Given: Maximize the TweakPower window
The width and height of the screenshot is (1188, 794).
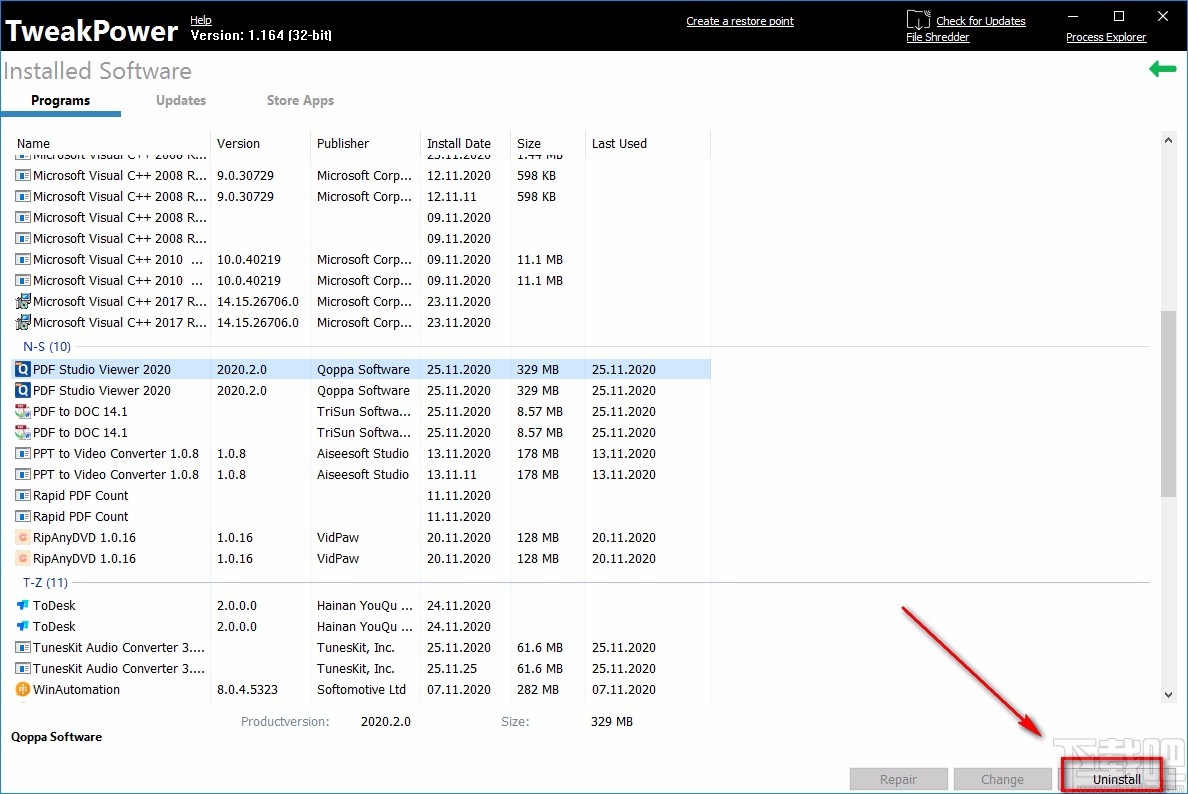Looking at the screenshot, I should pyautogui.click(x=1118, y=16).
